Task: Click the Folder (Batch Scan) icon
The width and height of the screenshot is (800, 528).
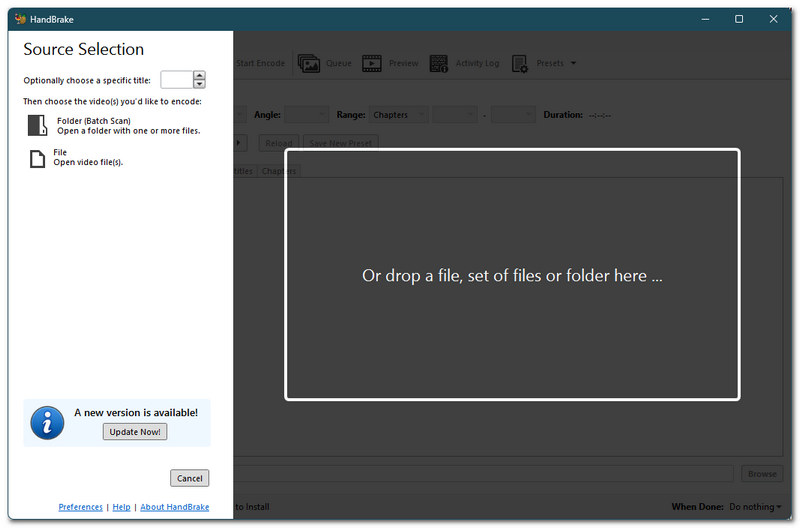Action: tap(37, 125)
